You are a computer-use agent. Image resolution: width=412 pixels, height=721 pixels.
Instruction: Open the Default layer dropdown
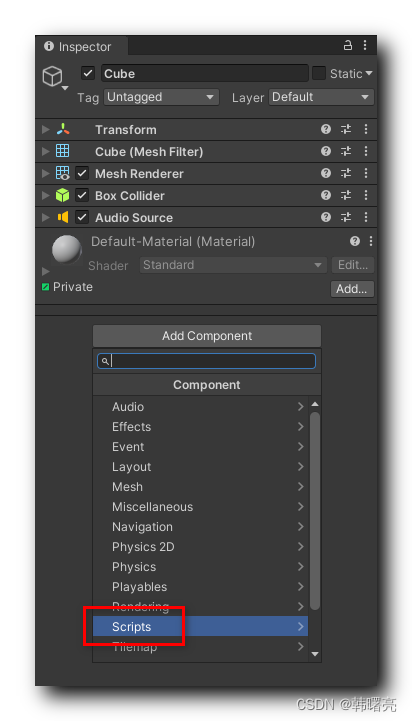pyautogui.click(x=321, y=97)
